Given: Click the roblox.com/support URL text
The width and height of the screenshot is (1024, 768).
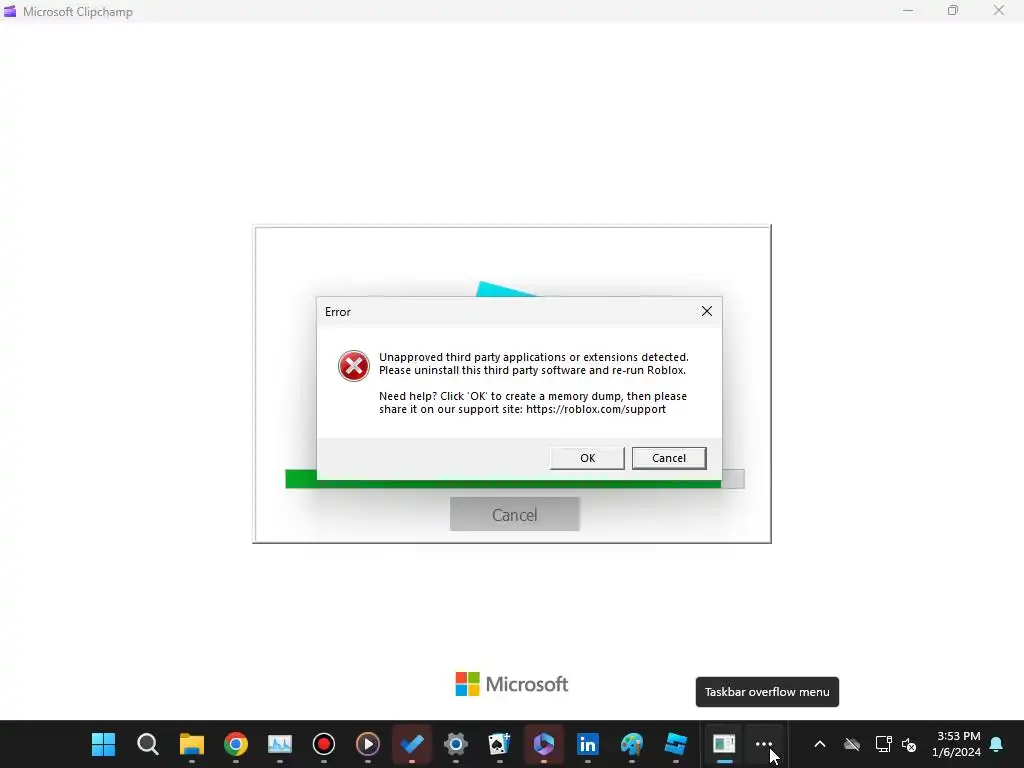Looking at the screenshot, I should point(596,409).
